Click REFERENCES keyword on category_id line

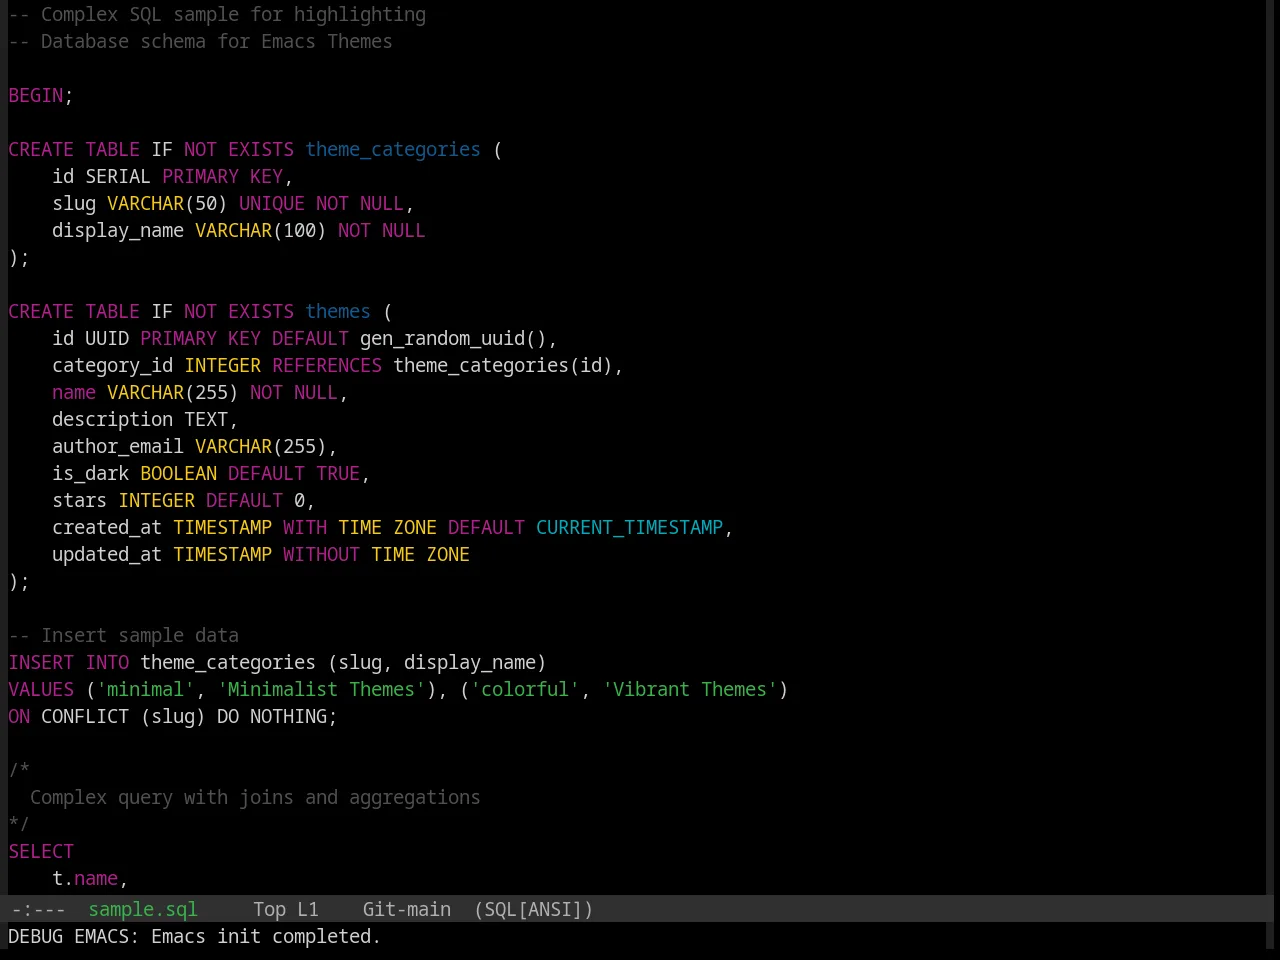[327, 365]
